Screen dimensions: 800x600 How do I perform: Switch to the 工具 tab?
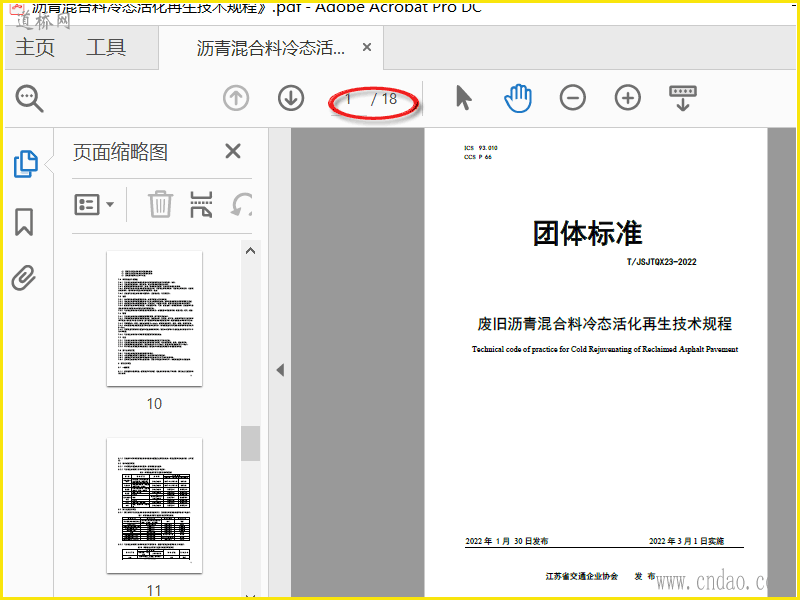tap(106, 47)
